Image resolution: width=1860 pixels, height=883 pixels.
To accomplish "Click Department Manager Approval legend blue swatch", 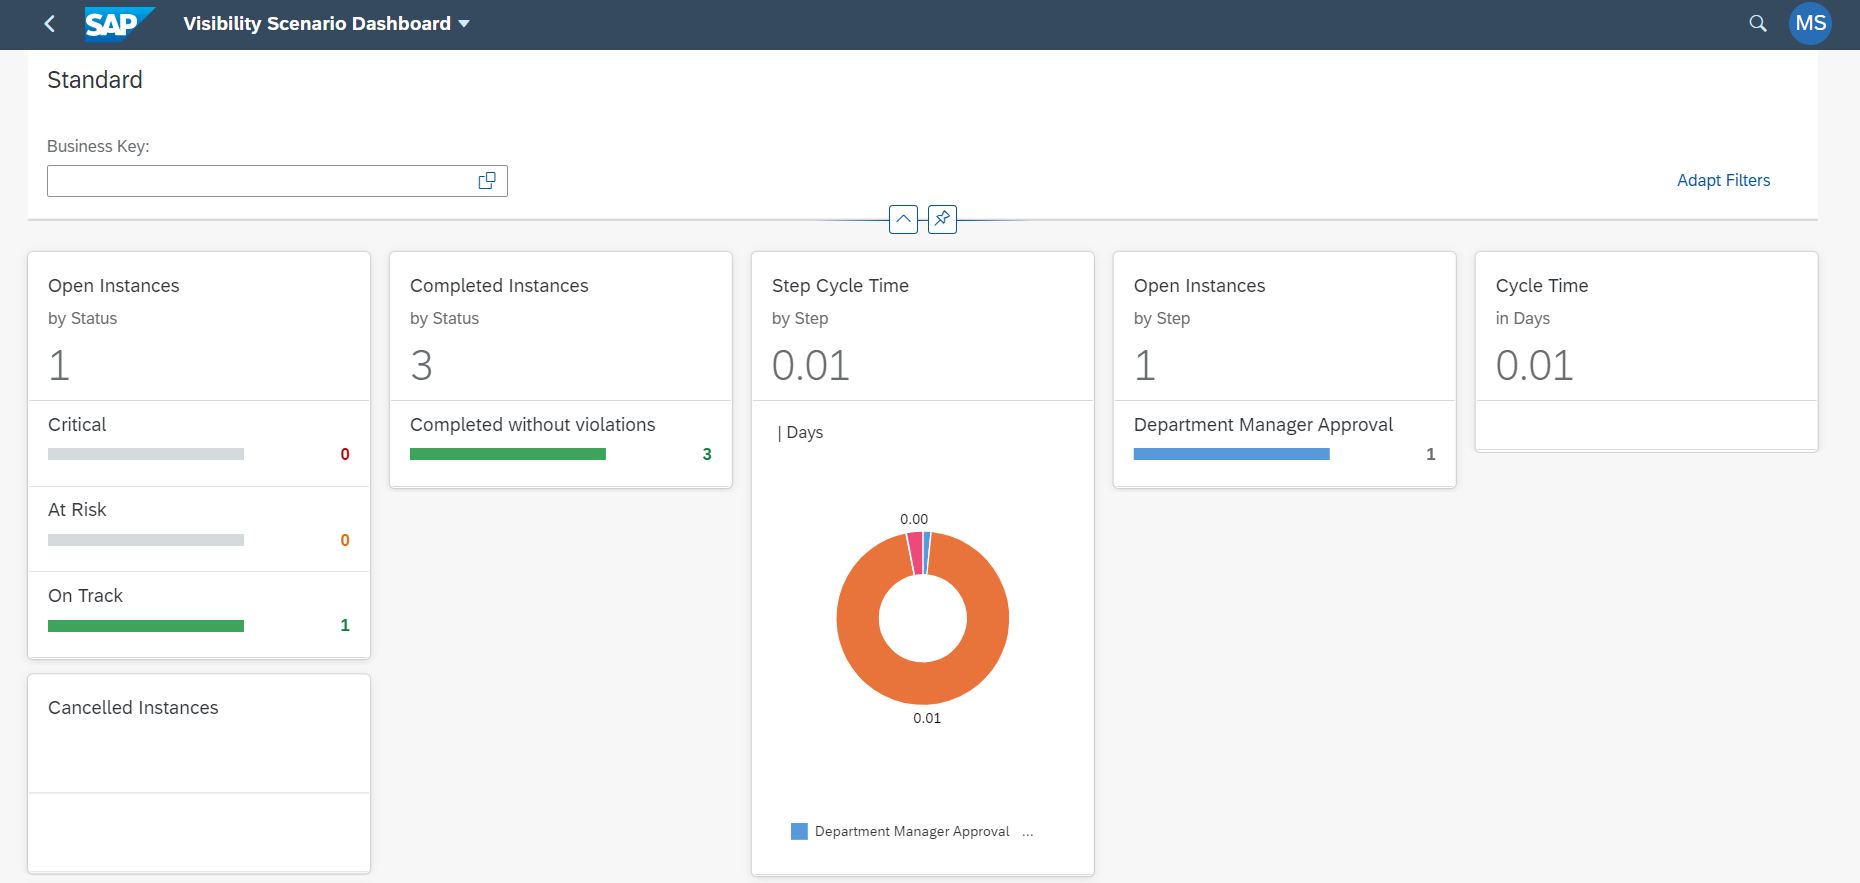I will click(799, 831).
